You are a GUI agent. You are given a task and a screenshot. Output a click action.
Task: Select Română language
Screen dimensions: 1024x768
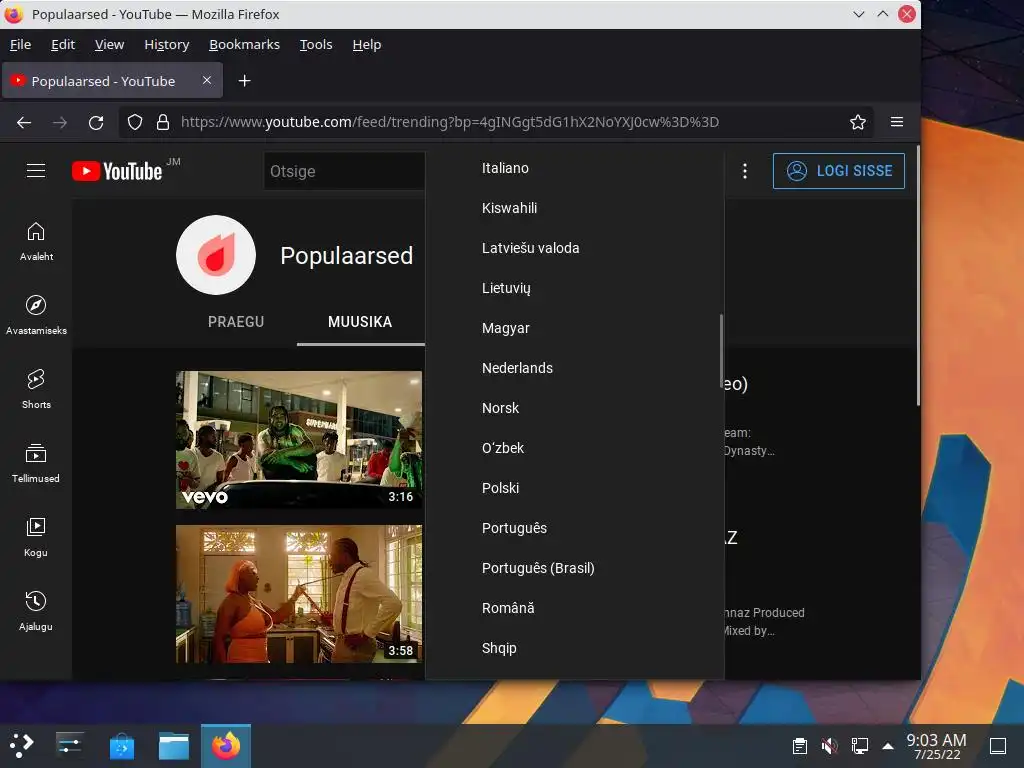point(575,608)
